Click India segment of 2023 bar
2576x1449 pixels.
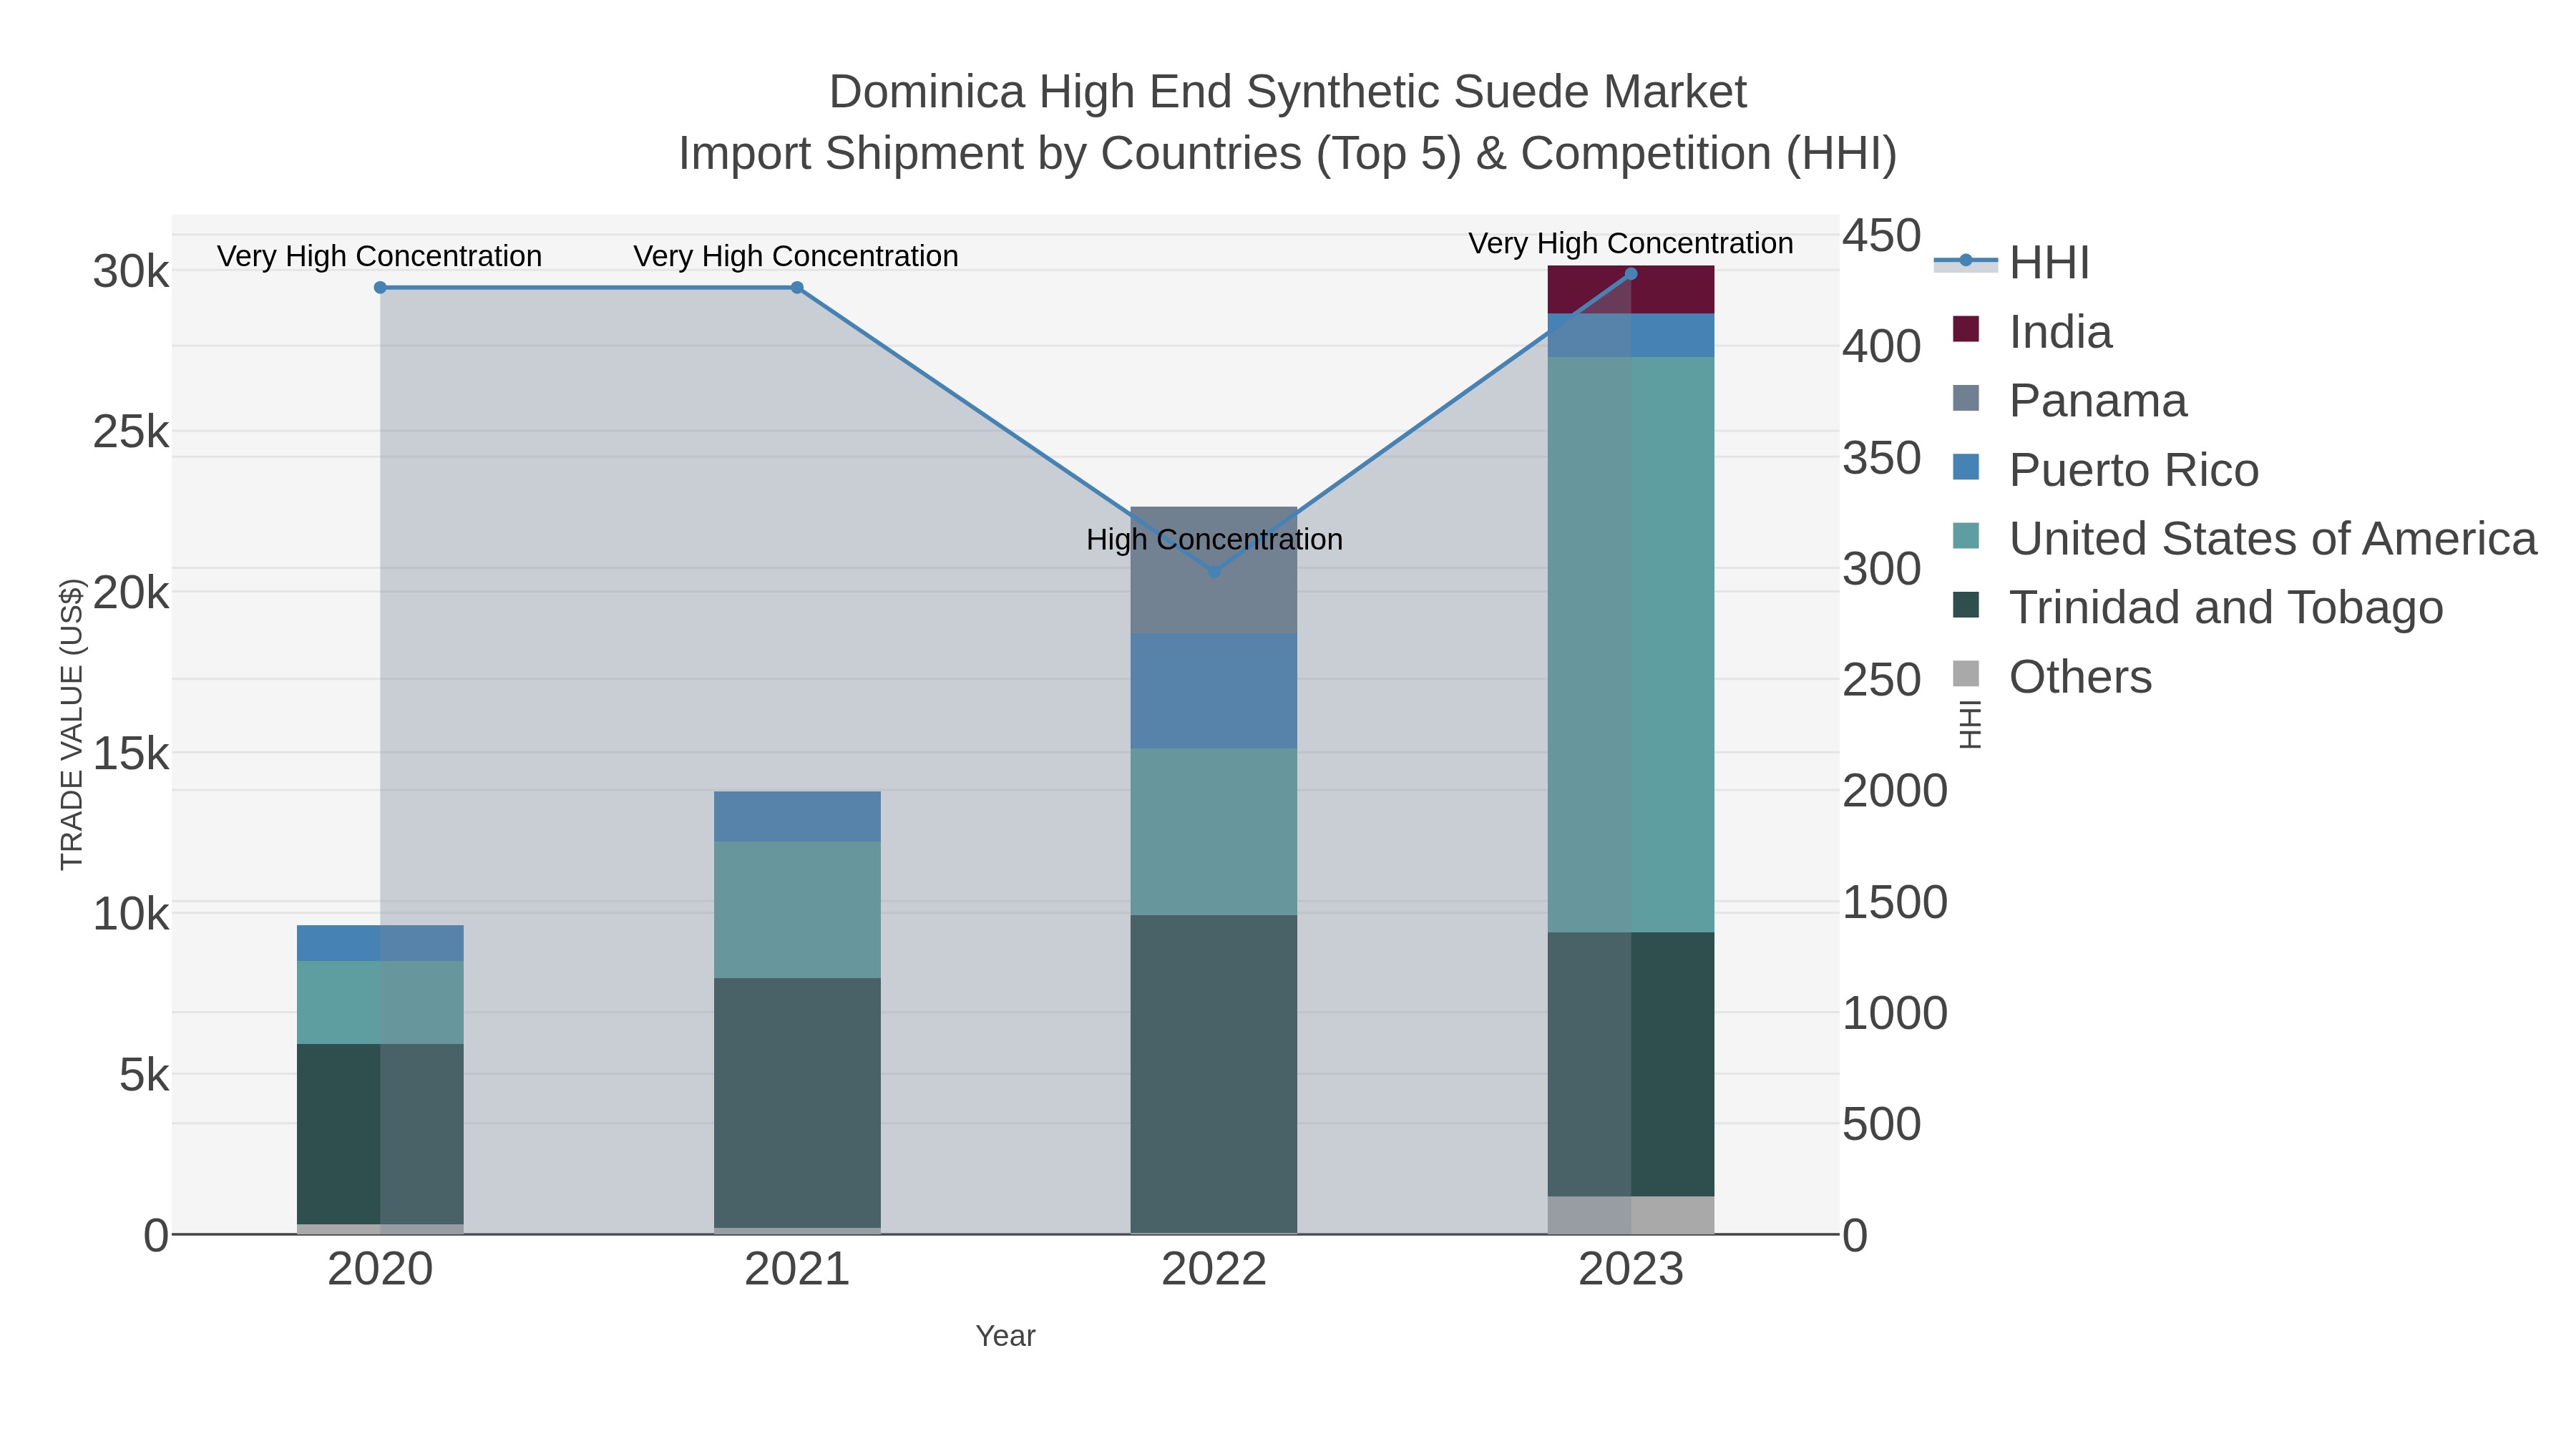coord(1631,291)
